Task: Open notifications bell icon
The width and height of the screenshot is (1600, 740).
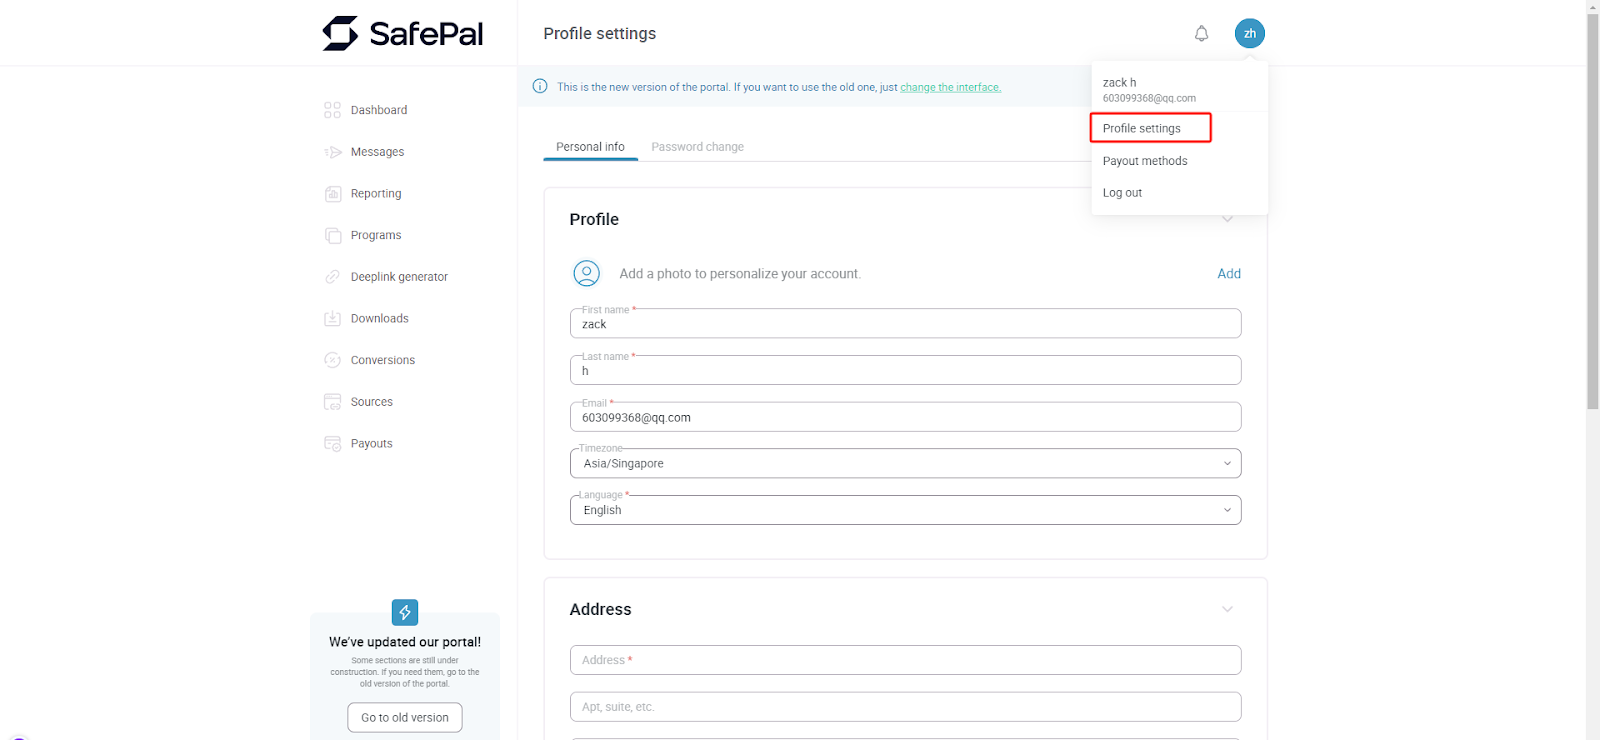Action: pos(1201,34)
